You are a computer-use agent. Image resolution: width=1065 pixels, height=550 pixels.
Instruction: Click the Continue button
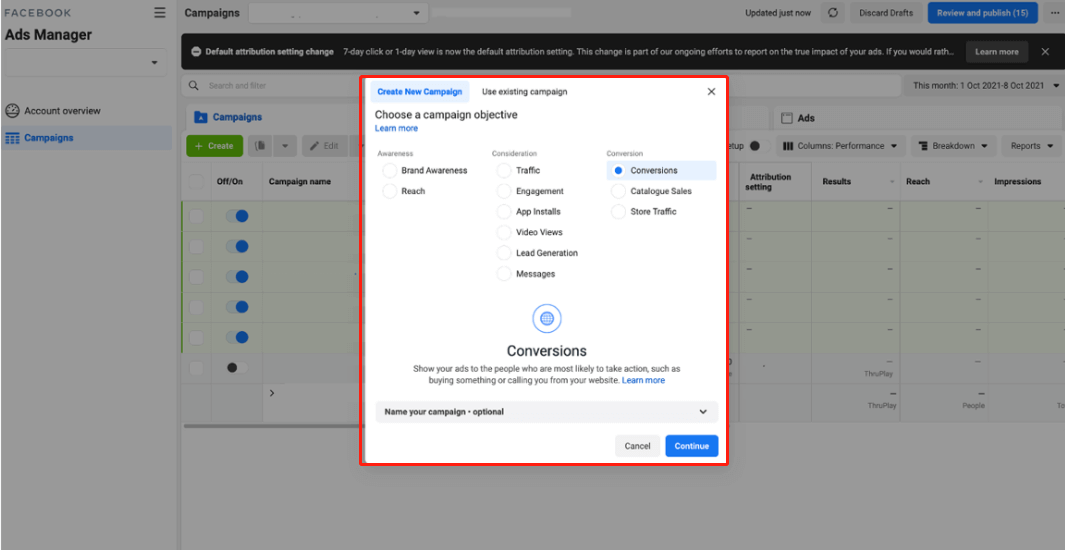(691, 446)
